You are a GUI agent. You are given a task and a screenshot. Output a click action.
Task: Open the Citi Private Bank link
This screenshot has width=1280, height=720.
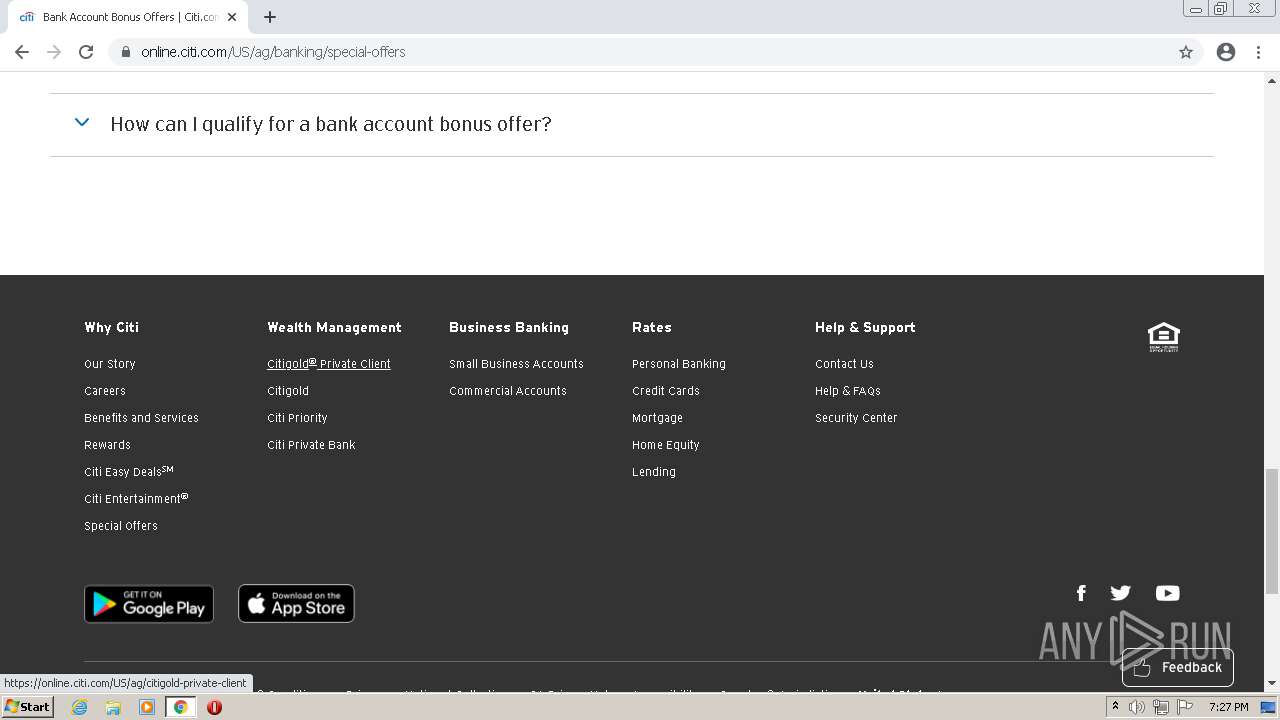[x=311, y=445]
